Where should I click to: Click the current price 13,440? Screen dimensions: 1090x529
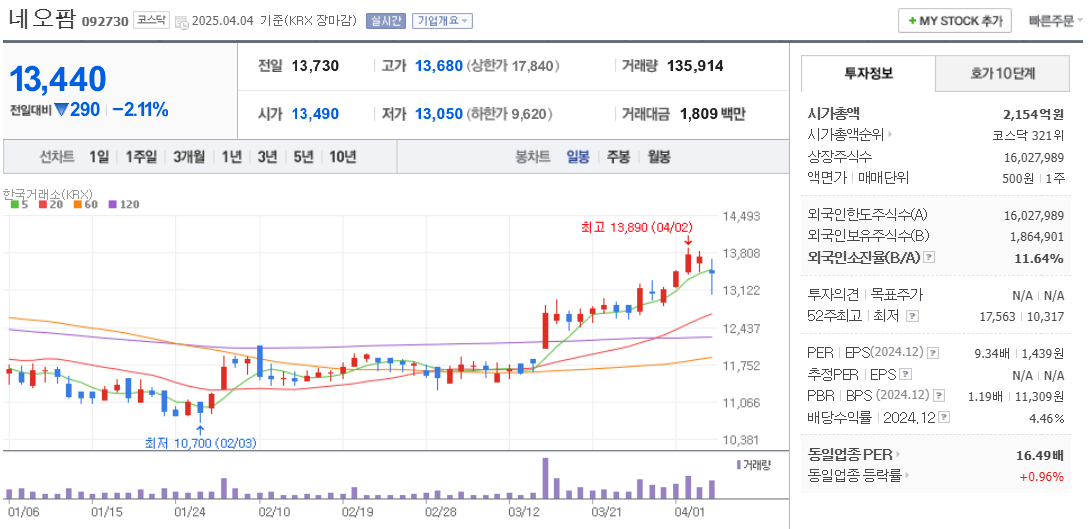click(58, 79)
